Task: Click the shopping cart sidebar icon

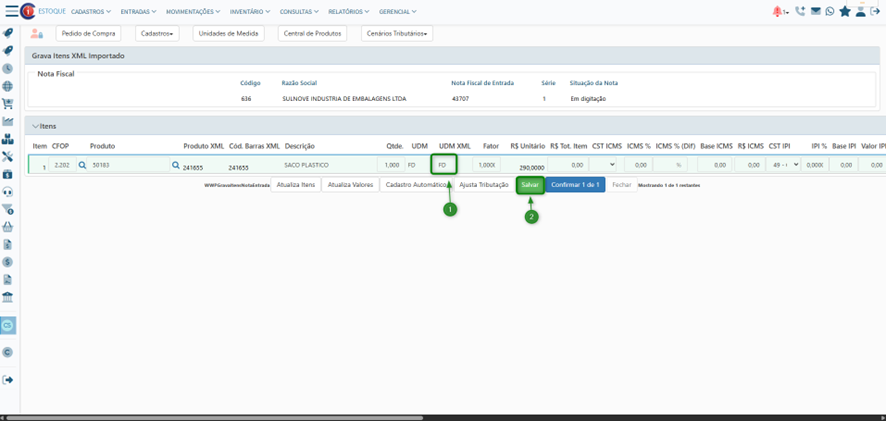Action: 8,104
